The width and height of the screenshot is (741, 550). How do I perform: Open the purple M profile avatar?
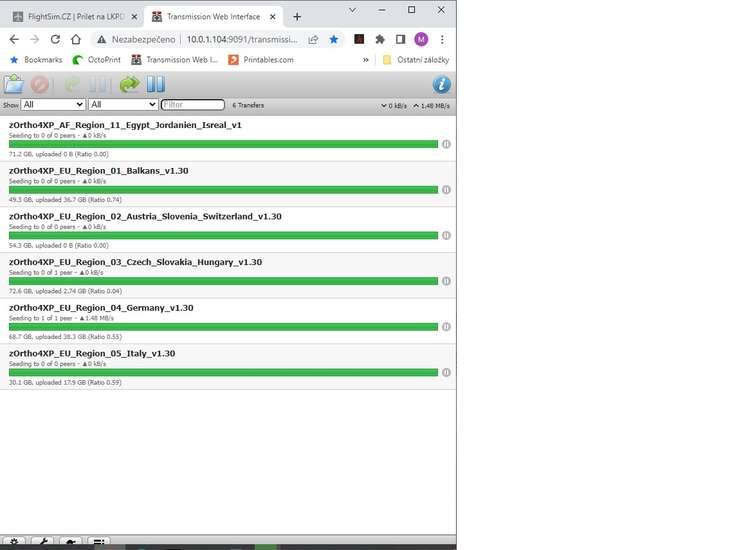tap(421, 40)
